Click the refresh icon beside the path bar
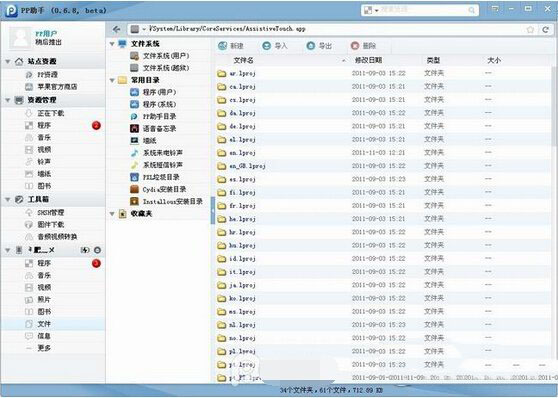The width and height of the screenshot is (558, 398). point(545,30)
